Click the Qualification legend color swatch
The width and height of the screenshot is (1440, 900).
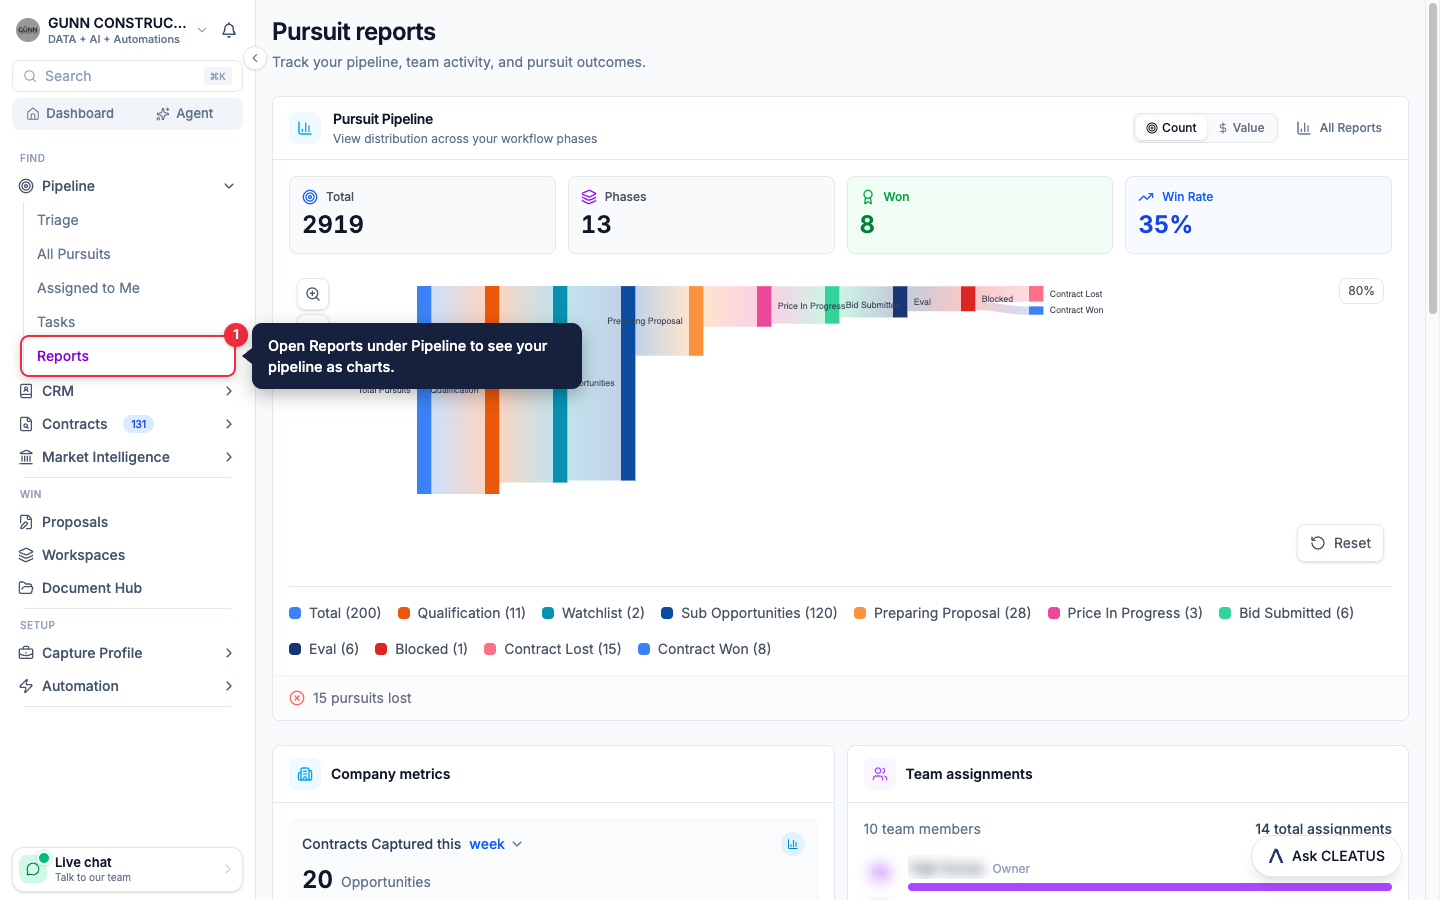(404, 613)
